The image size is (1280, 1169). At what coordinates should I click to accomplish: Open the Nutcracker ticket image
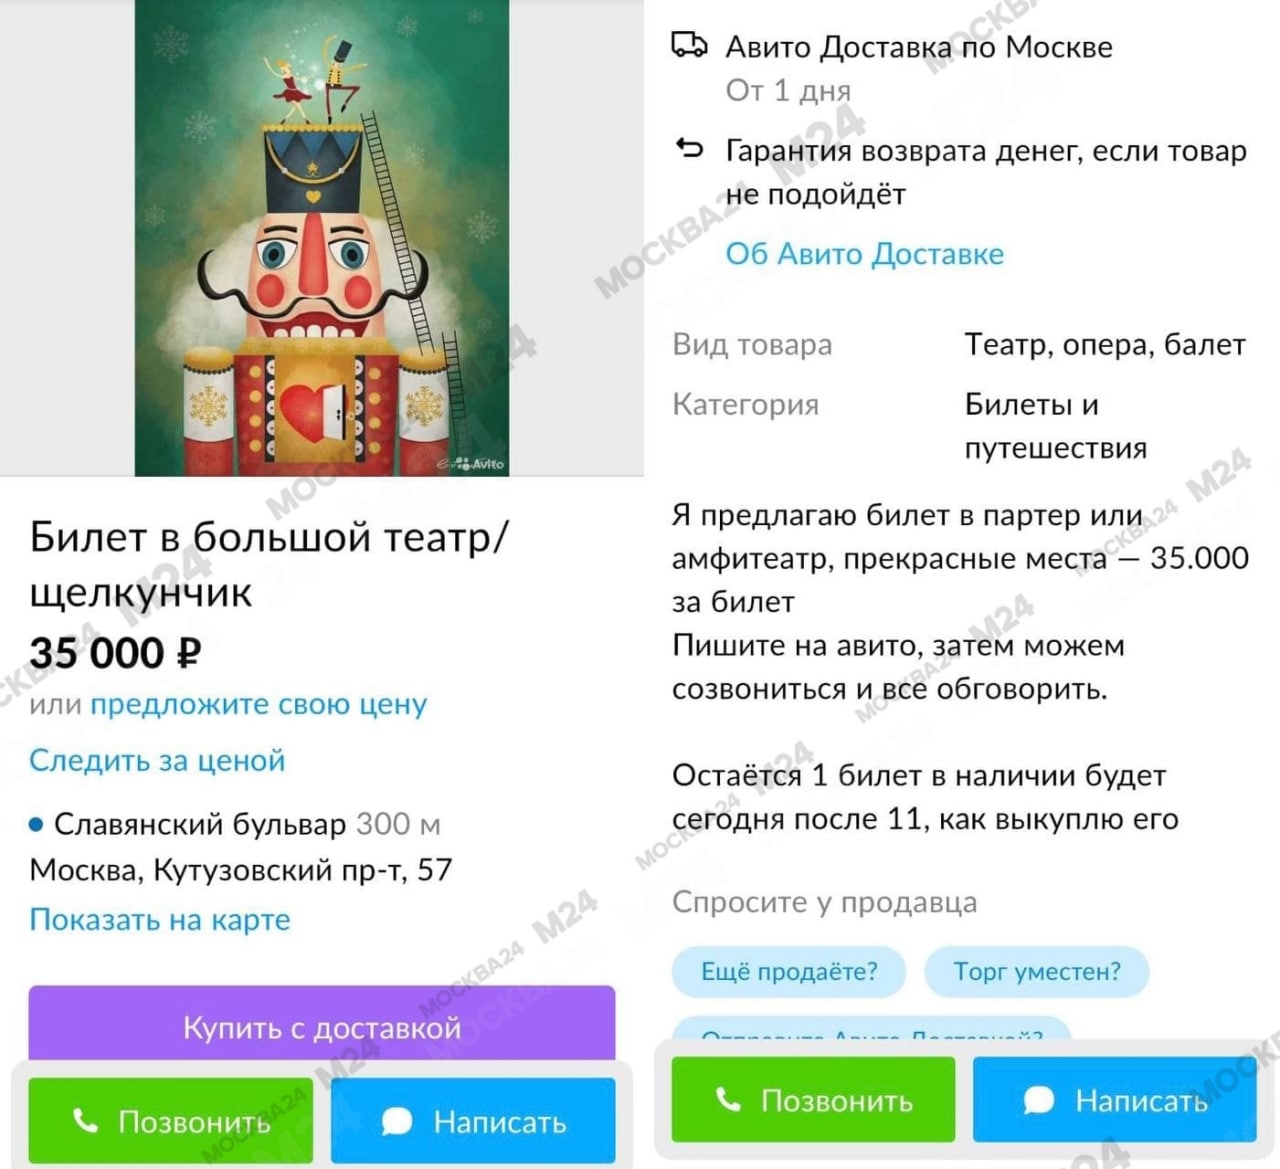tap(322, 237)
